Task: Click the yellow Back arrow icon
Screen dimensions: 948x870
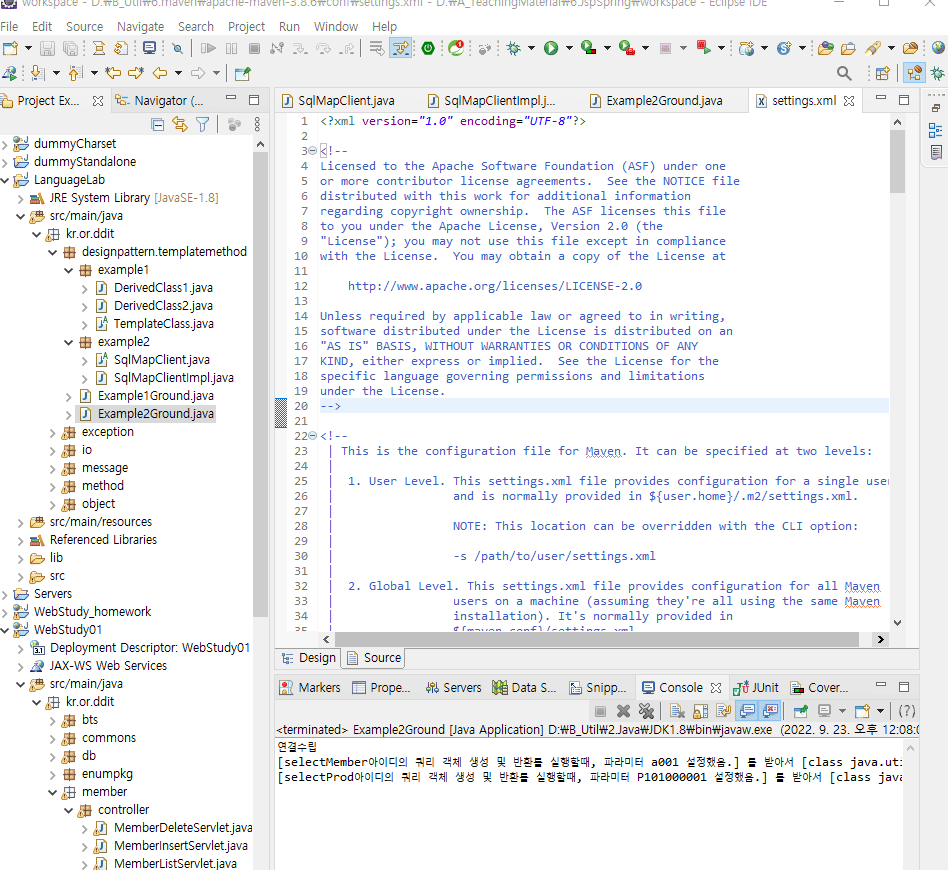Action: [x=160, y=74]
